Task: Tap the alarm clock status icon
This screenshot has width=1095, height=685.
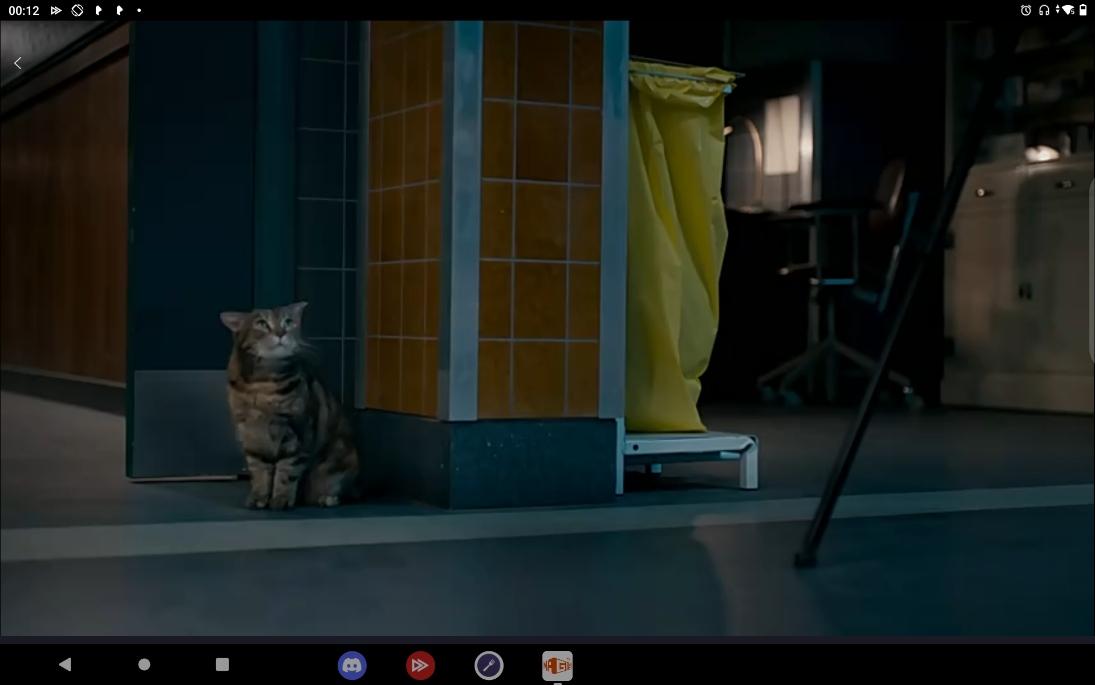Action: click(x=1026, y=10)
